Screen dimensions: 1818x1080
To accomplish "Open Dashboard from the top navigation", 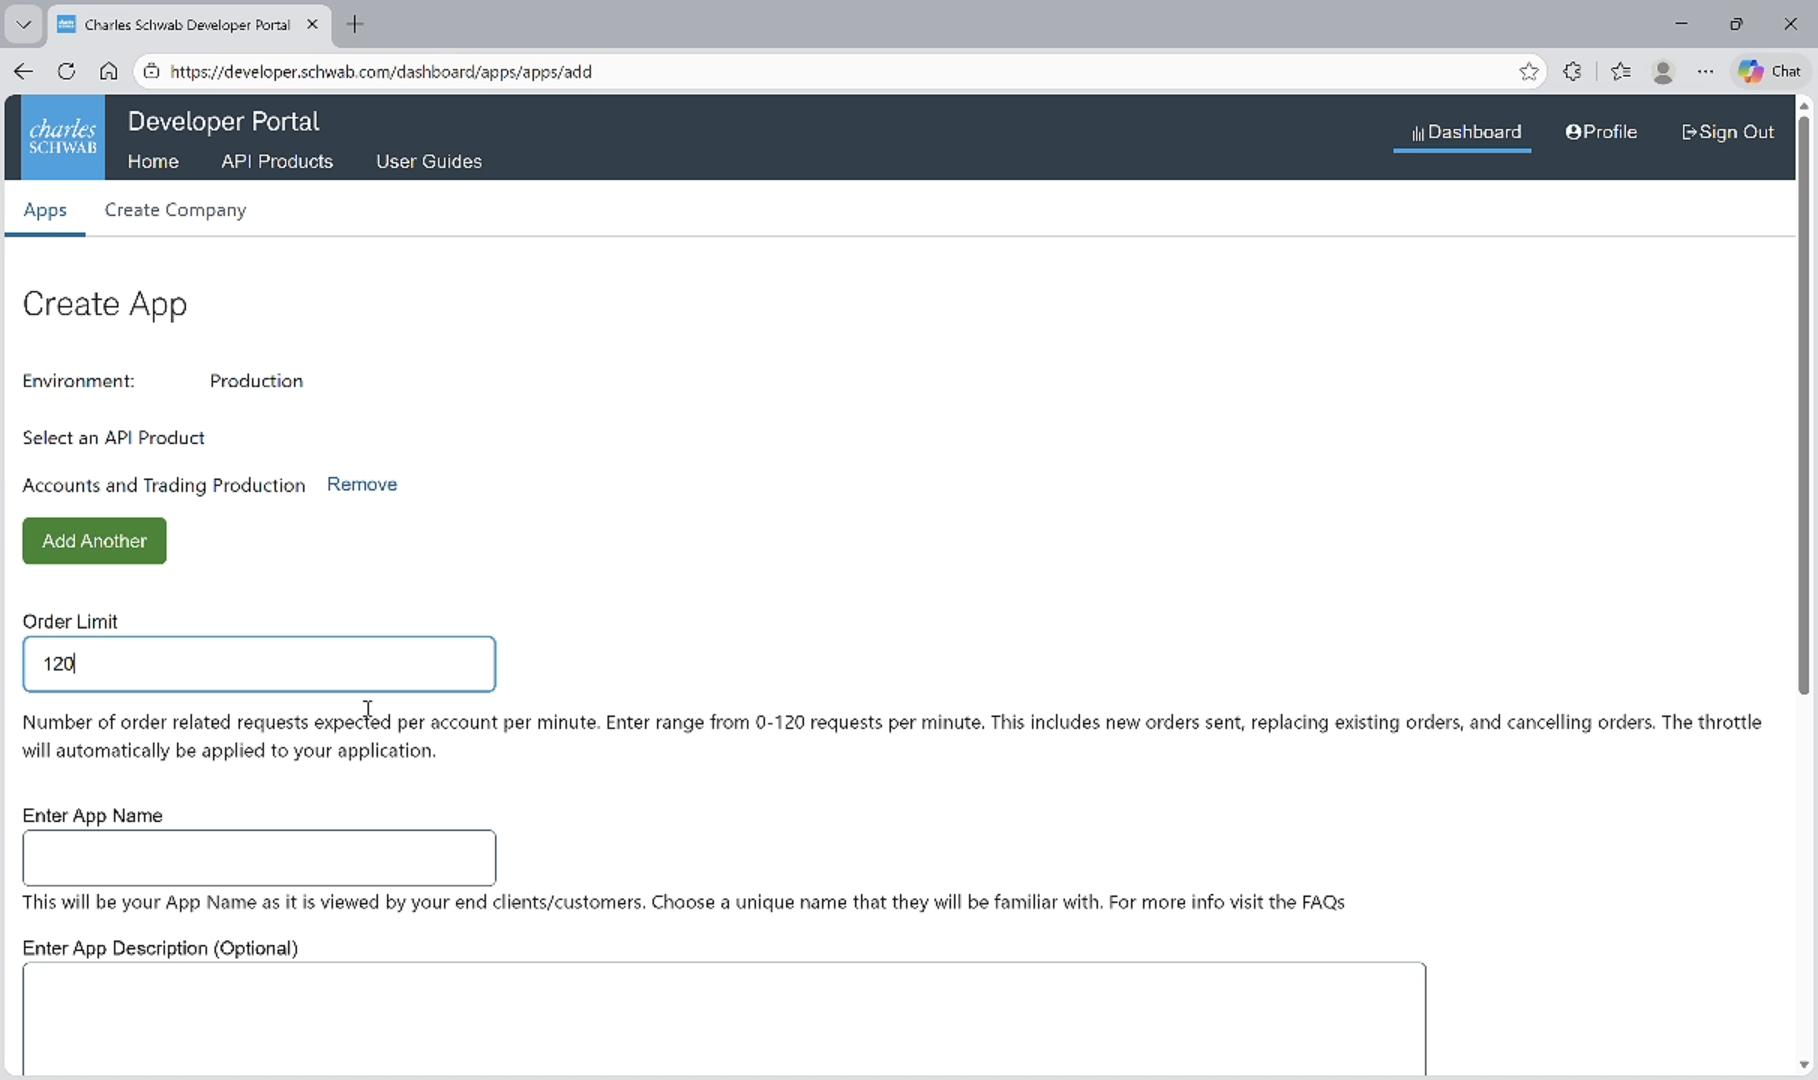I will [x=1463, y=131].
